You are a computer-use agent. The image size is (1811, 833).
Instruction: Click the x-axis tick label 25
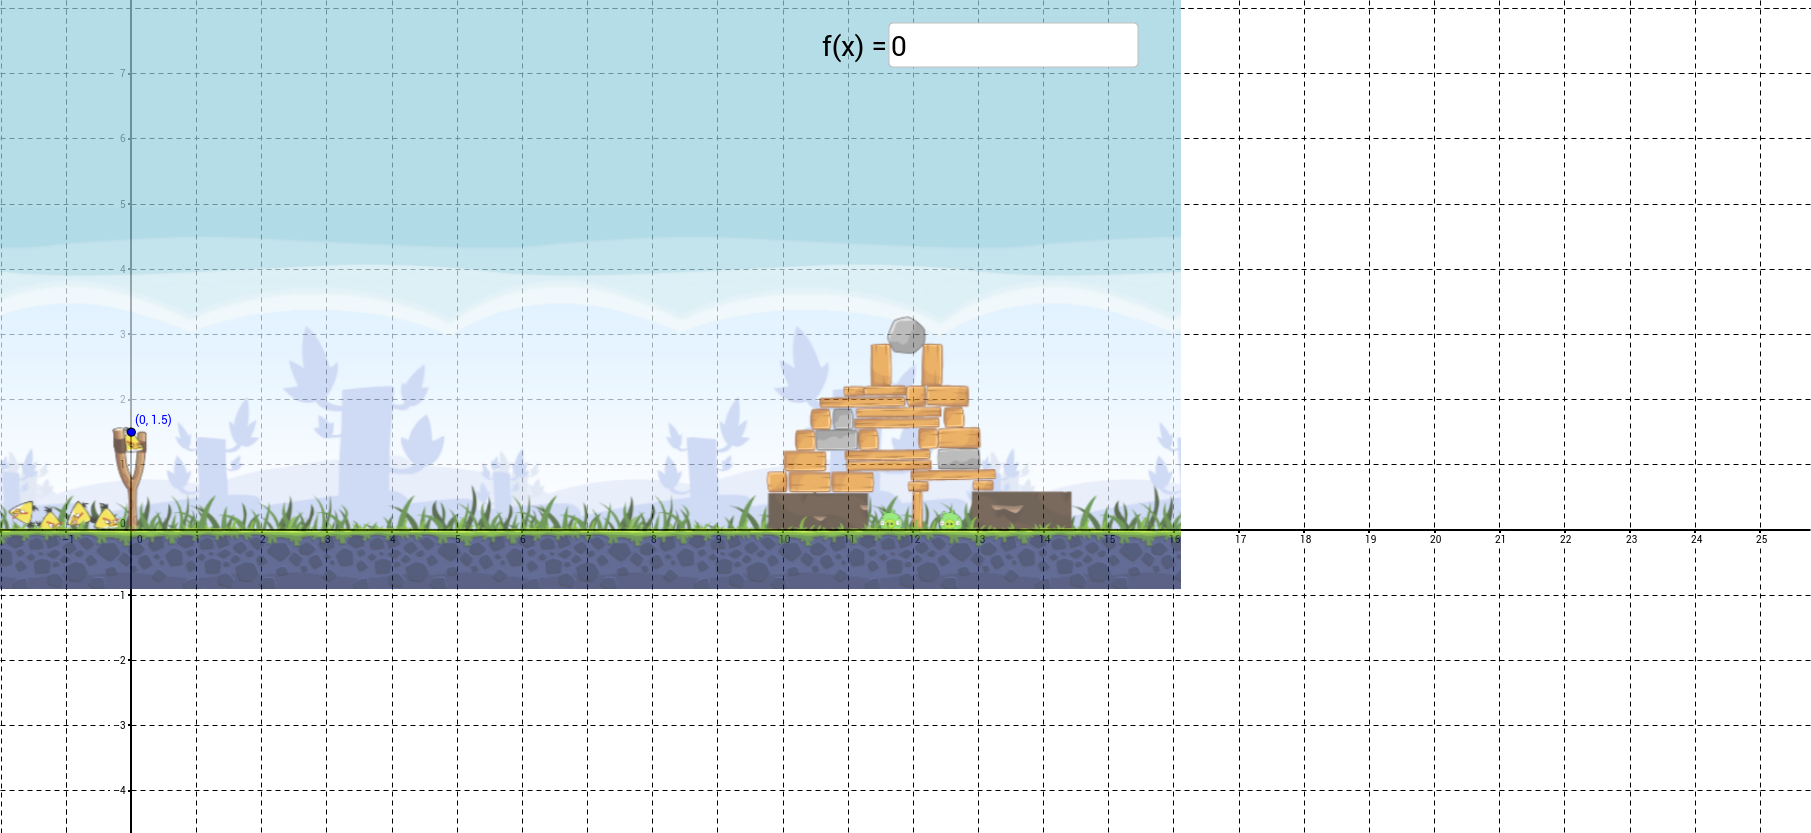(1761, 539)
